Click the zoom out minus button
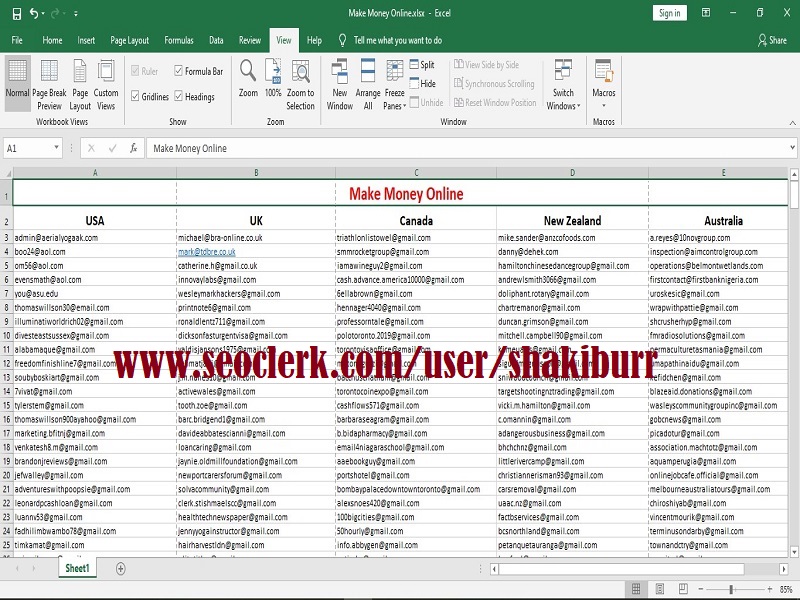 [701, 589]
